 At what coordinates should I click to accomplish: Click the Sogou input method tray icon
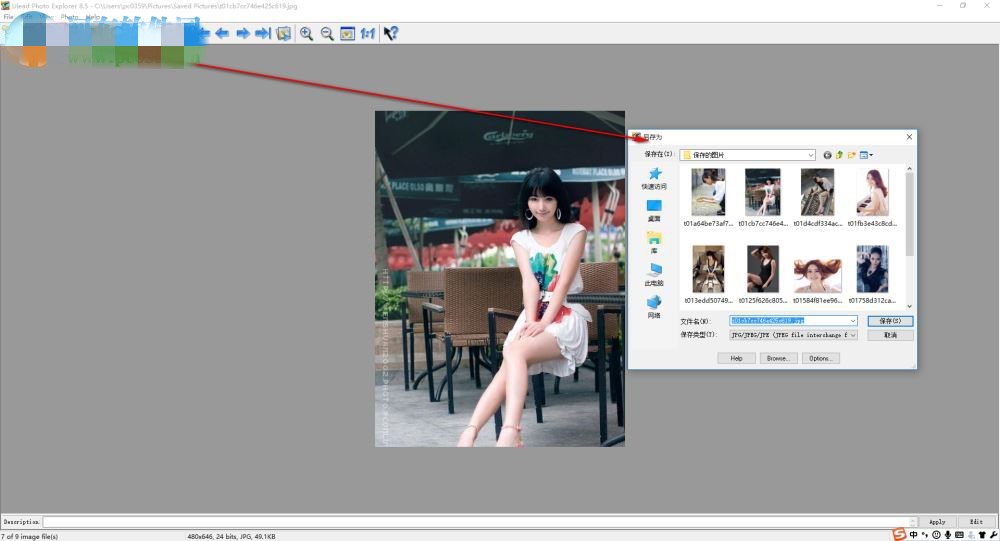(899, 534)
